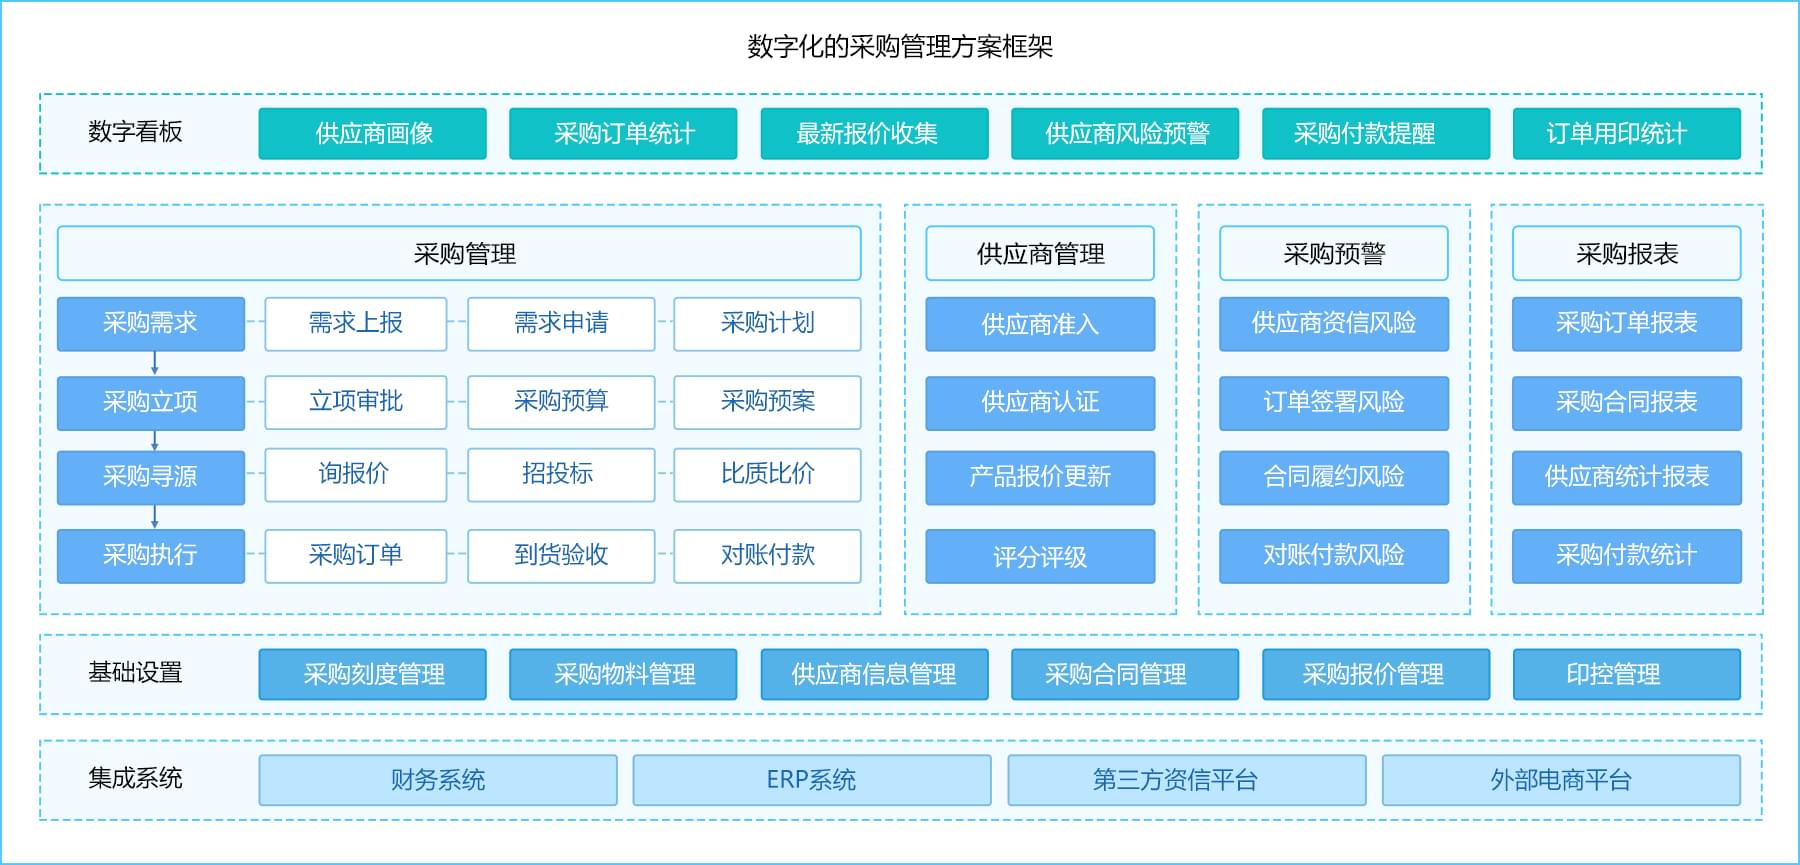Select the 合同履约风险 block

pos(1333,477)
